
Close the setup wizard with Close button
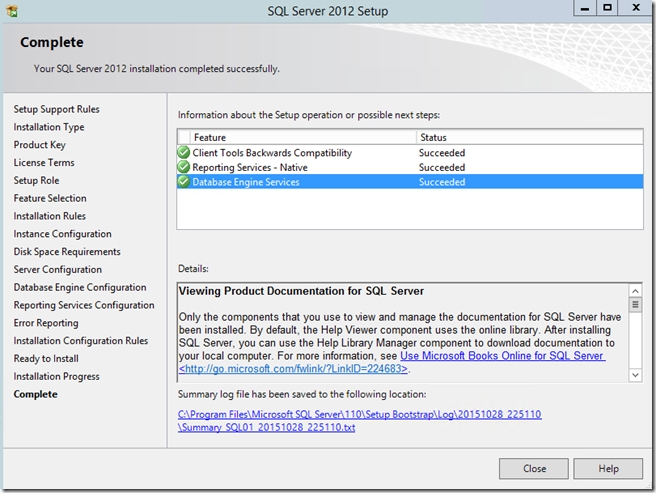pyautogui.click(x=534, y=469)
